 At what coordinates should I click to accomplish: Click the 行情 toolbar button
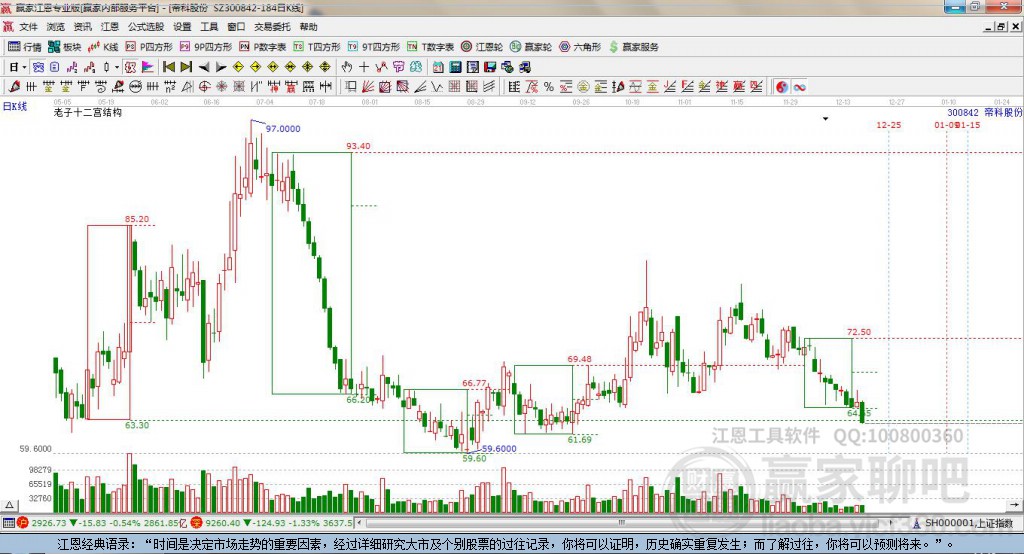[25, 47]
